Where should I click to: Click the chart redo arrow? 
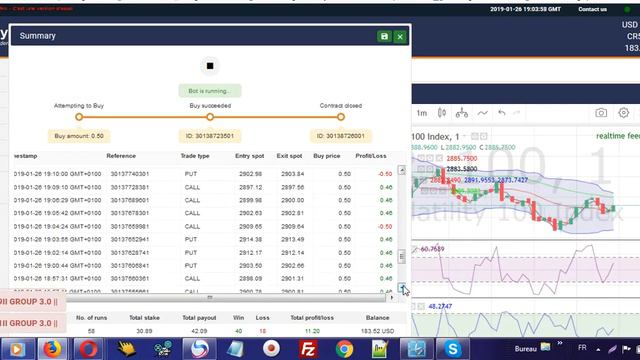(x=517, y=113)
